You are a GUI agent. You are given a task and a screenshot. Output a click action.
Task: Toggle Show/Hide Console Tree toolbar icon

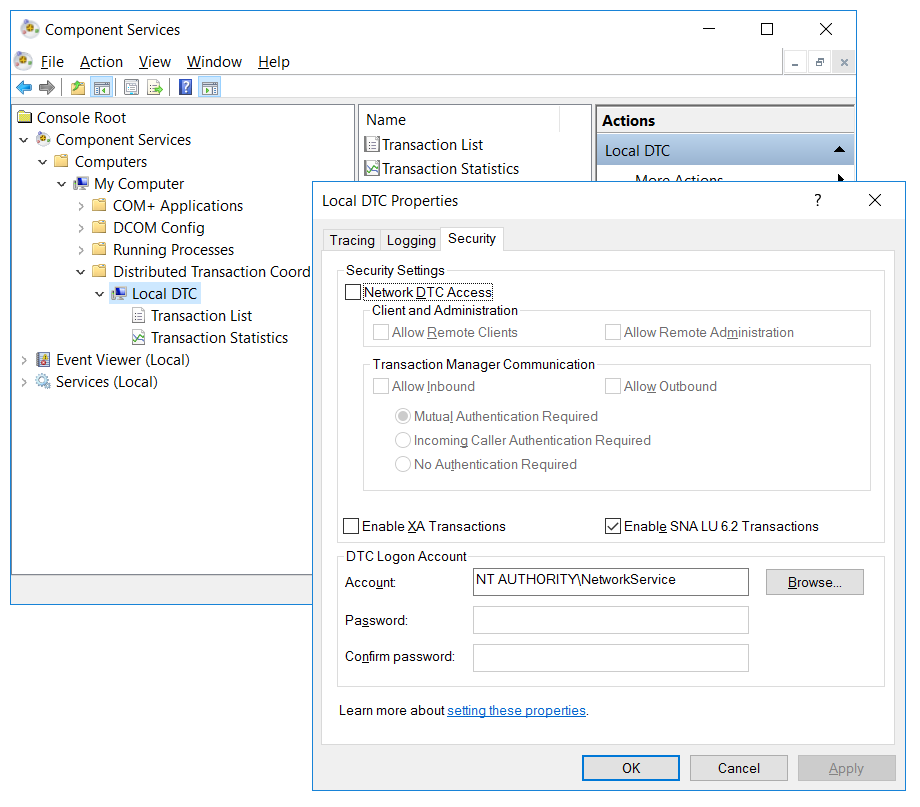coord(102,88)
